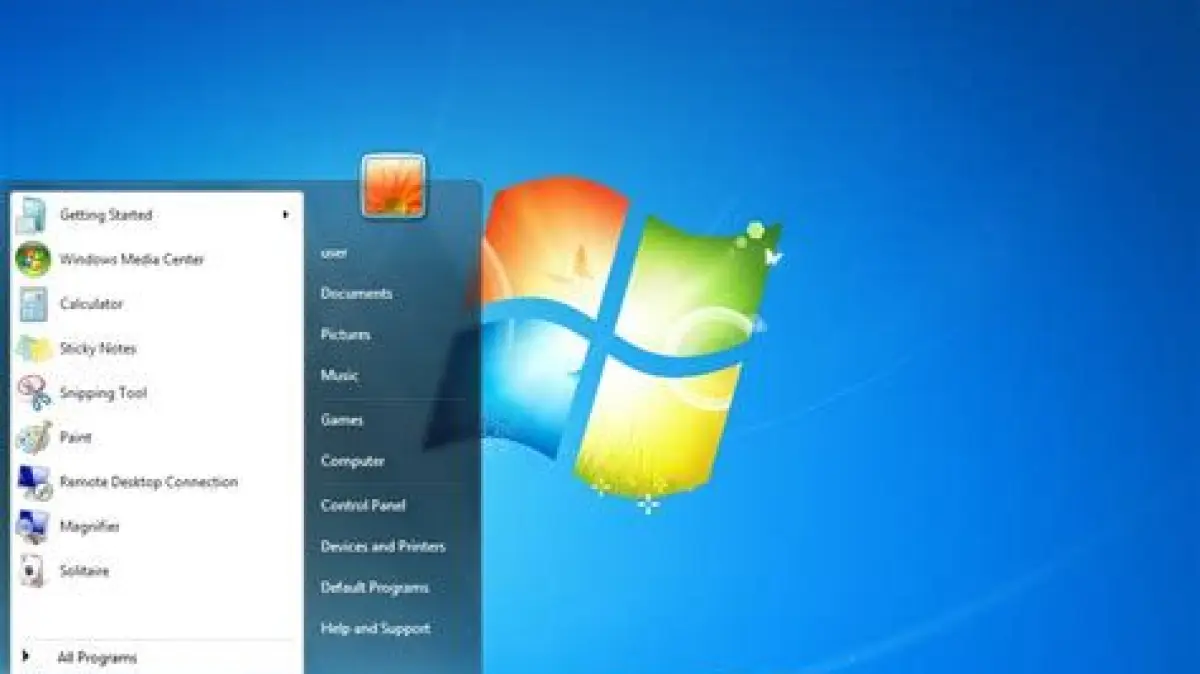Viewport: 1200px width, 674px height.
Task: Expand the Getting Started submenu arrow
Action: tap(285, 215)
